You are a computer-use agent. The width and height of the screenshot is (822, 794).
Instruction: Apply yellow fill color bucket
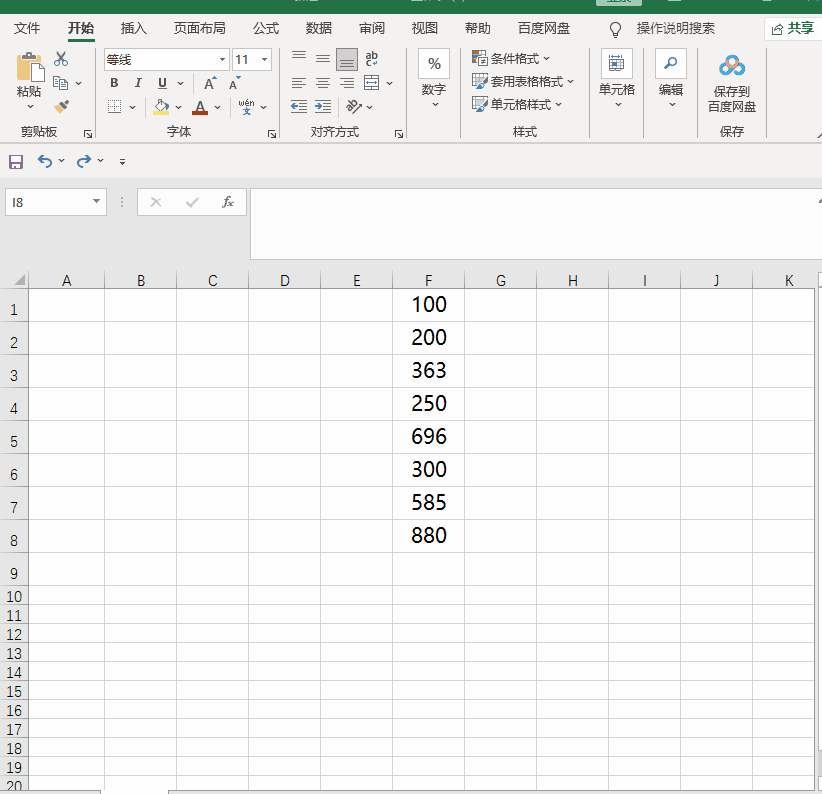161,107
